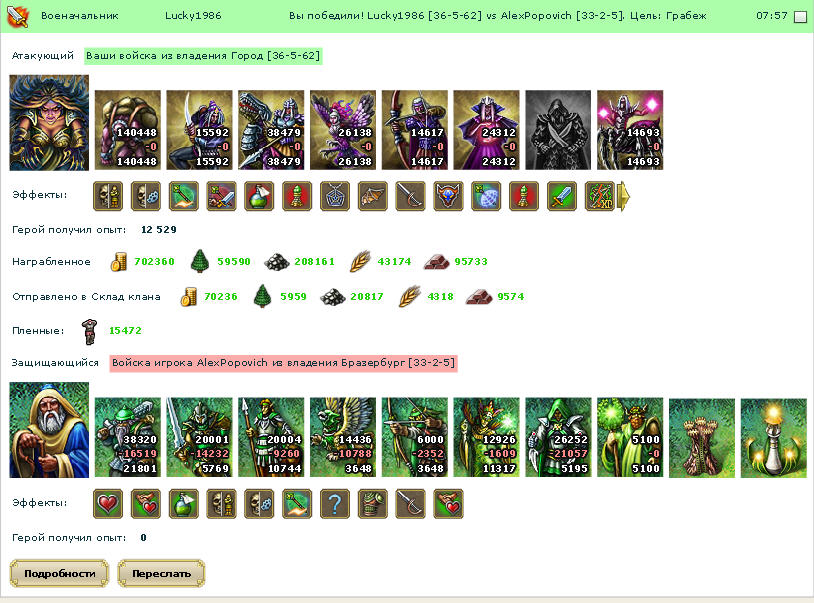This screenshot has width=814, height=603.
Task: Open the Подробности details button
Action: coord(59,573)
